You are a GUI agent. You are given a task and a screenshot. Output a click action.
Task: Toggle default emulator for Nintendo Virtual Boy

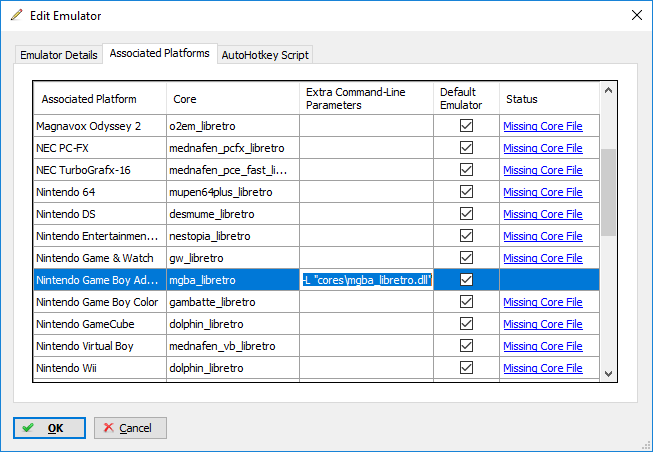pyautogui.click(x=466, y=346)
